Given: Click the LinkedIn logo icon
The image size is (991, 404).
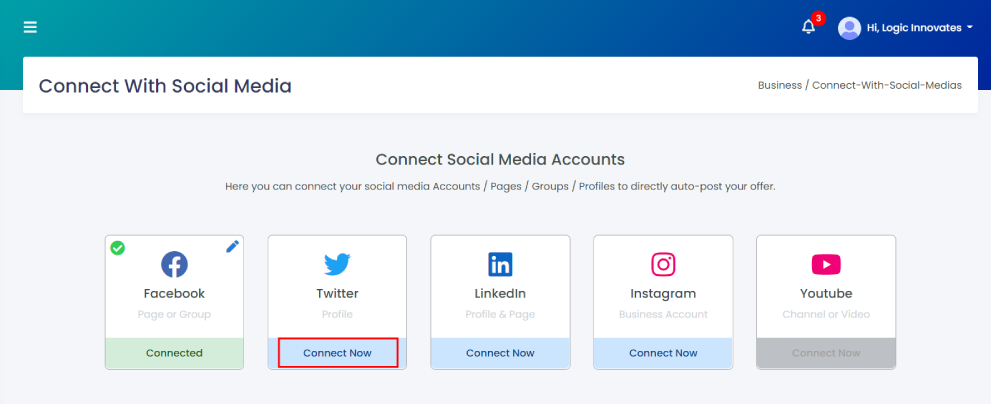Looking at the screenshot, I should point(500,264).
